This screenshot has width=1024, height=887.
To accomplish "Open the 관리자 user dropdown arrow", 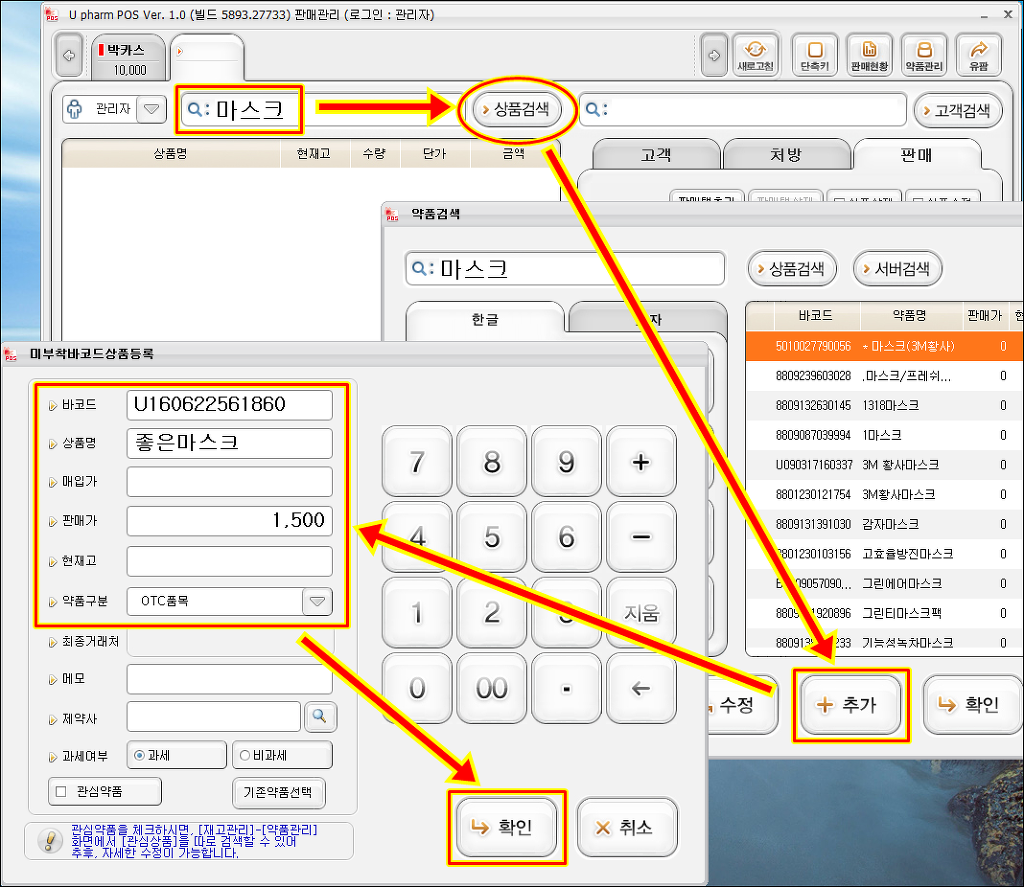I will pyautogui.click(x=151, y=109).
